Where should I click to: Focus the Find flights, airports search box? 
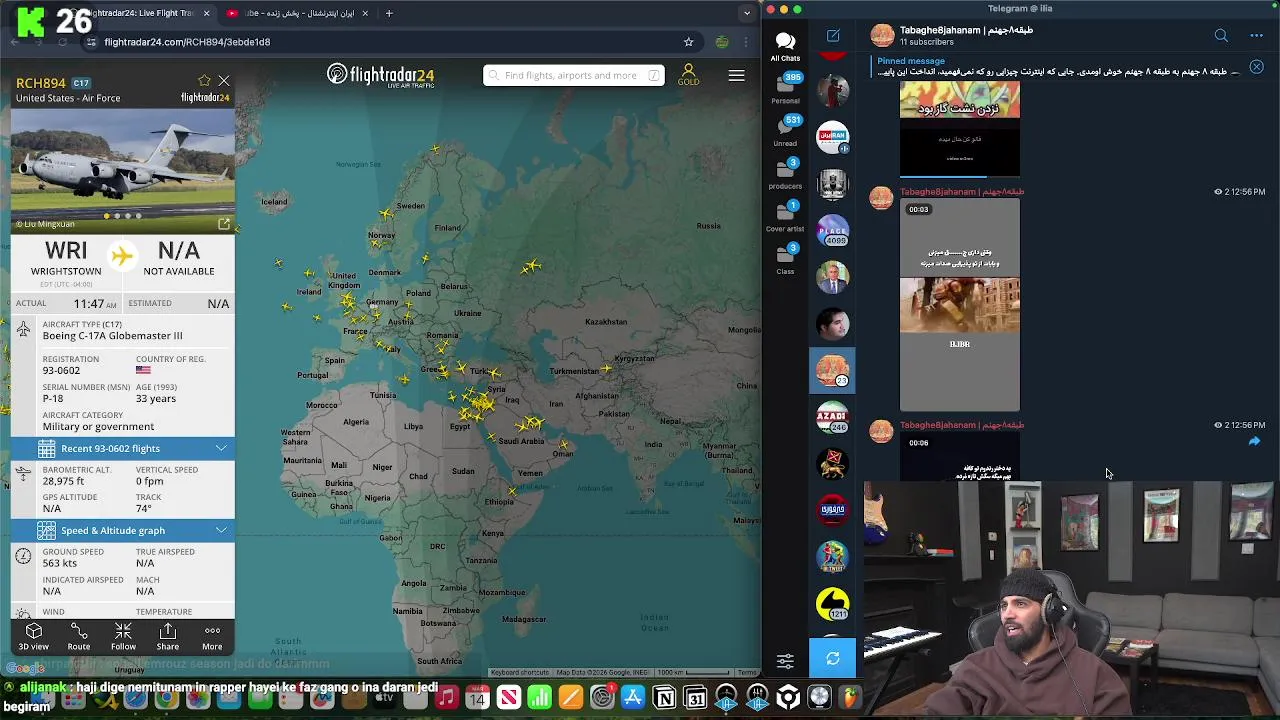click(x=573, y=75)
